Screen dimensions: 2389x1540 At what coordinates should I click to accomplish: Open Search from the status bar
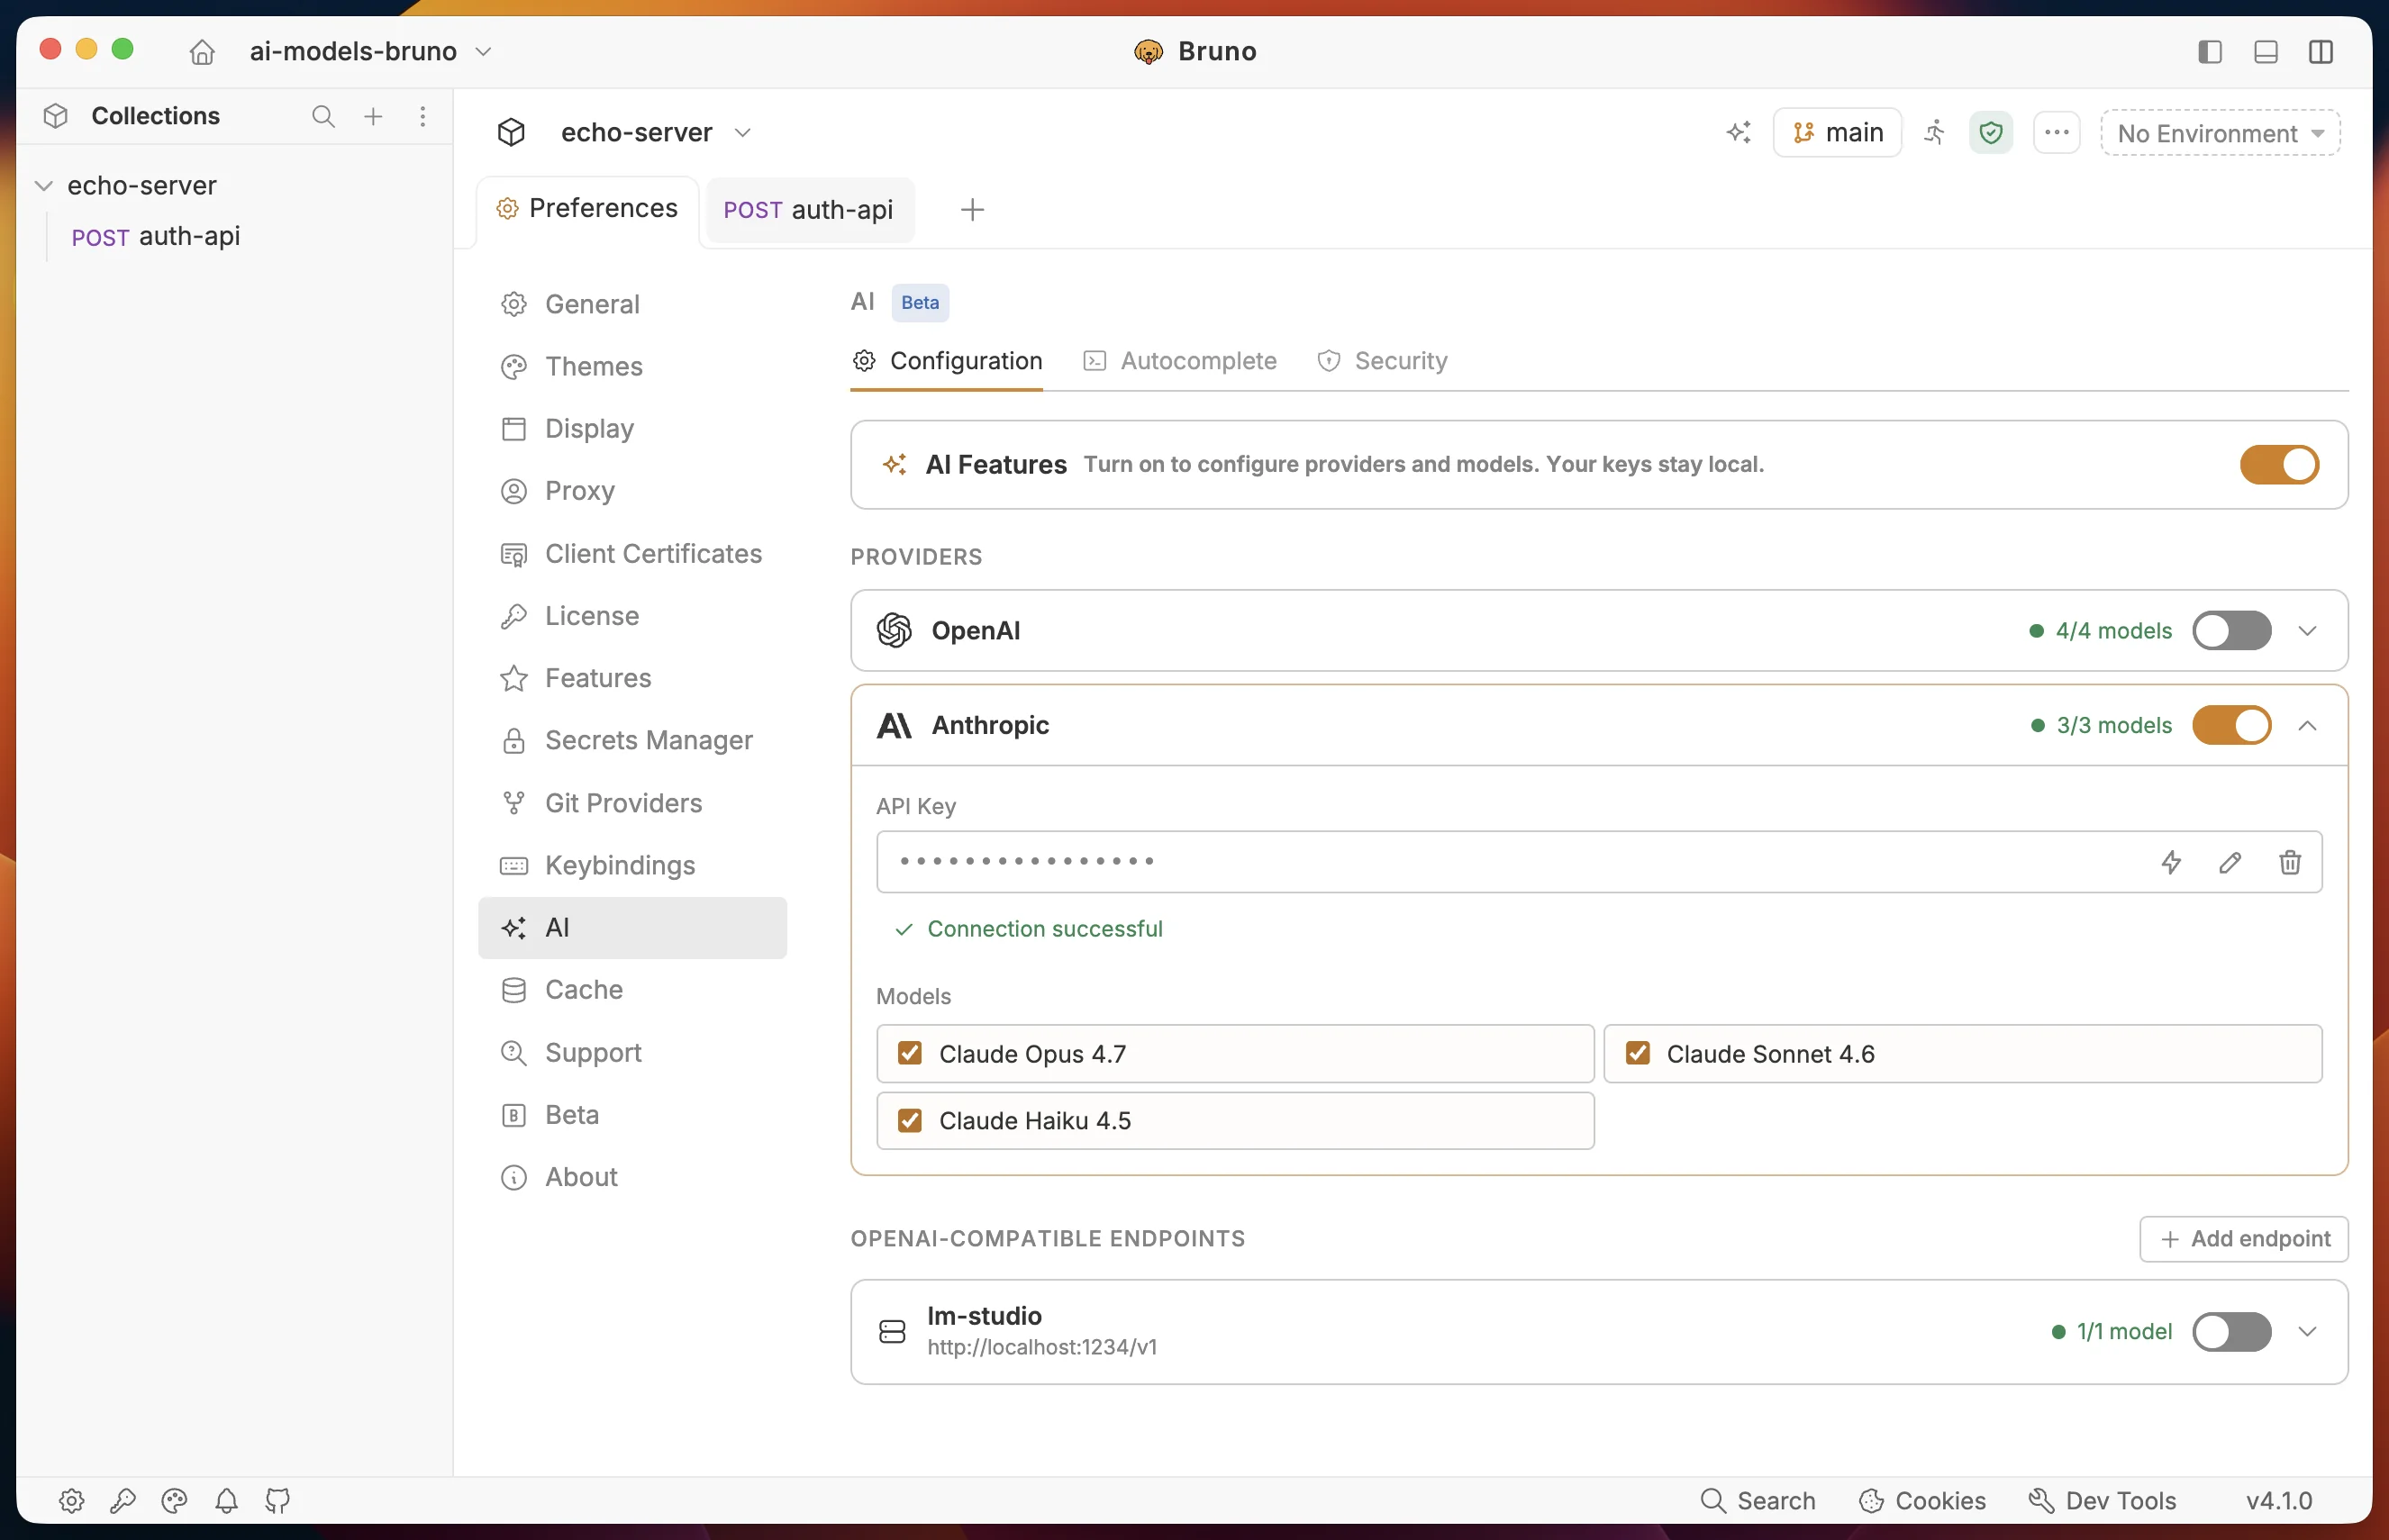[x=1758, y=1500]
